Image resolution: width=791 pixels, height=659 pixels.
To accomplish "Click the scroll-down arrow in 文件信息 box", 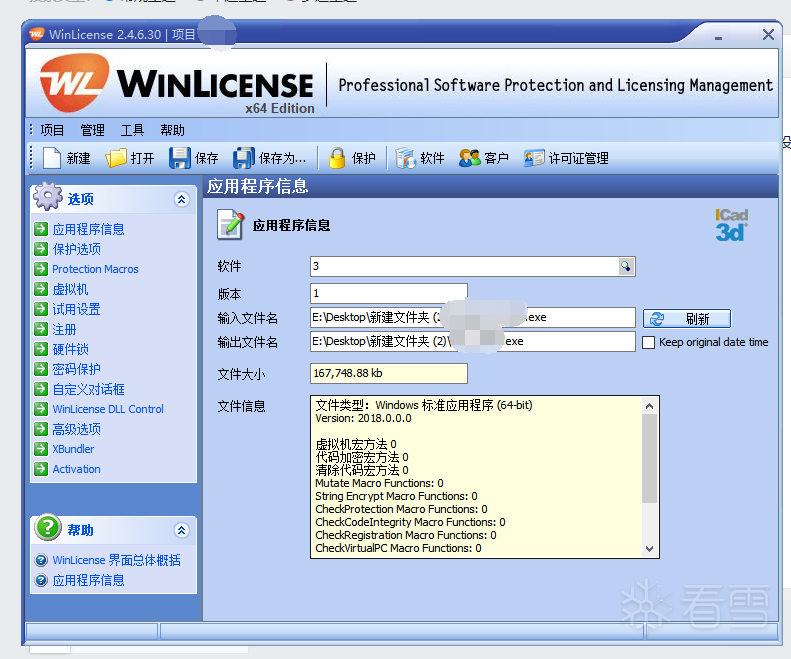I will (650, 549).
